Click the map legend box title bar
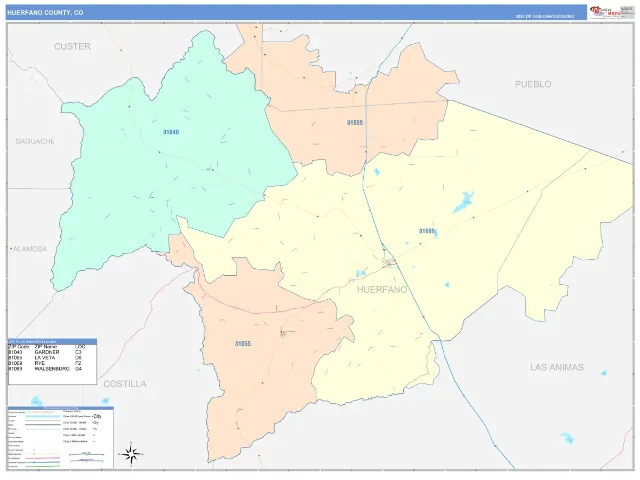Viewport: 640px width, 480px height. click(60, 408)
